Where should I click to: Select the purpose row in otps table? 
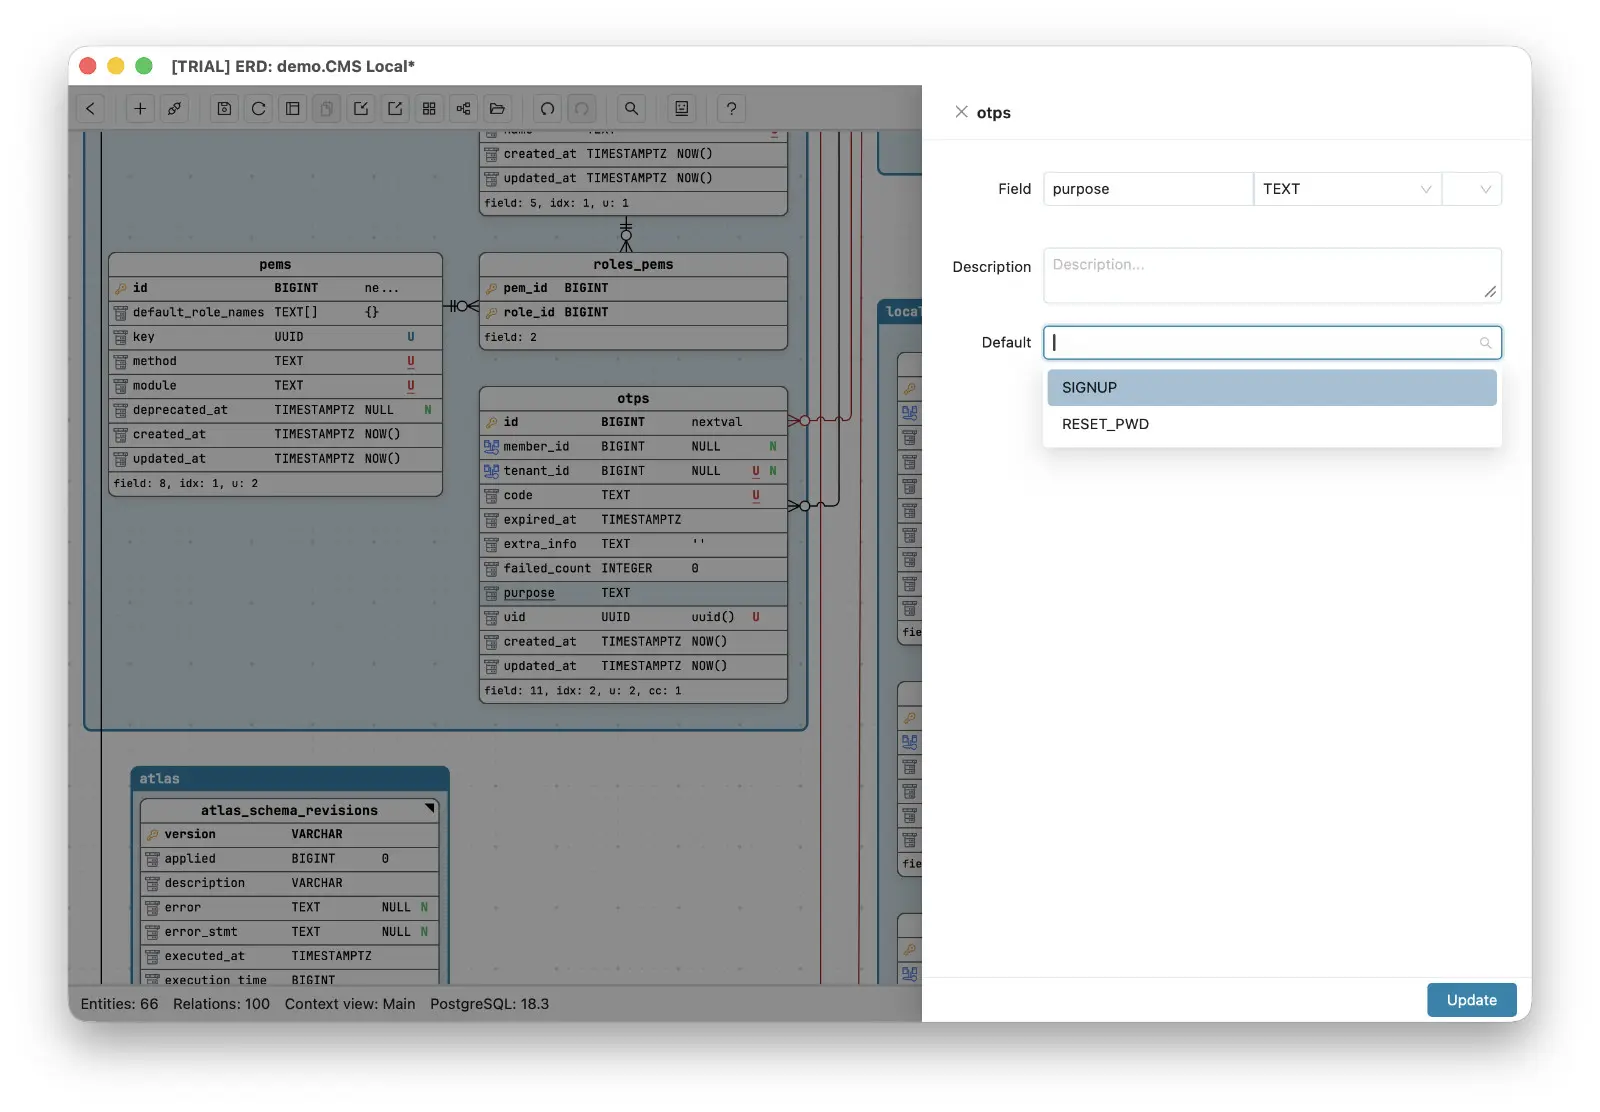click(x=633, y=593)
